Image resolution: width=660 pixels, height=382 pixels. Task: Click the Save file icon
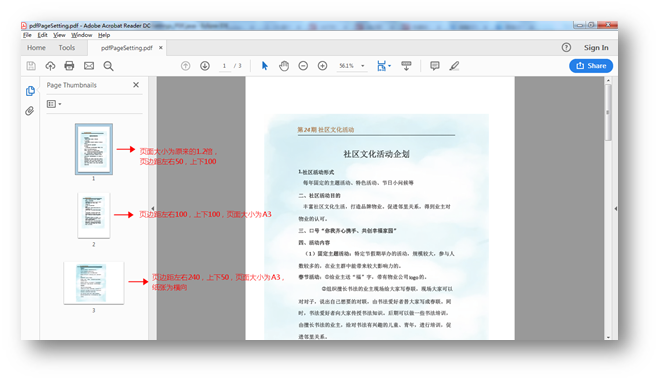pos(31,66)
